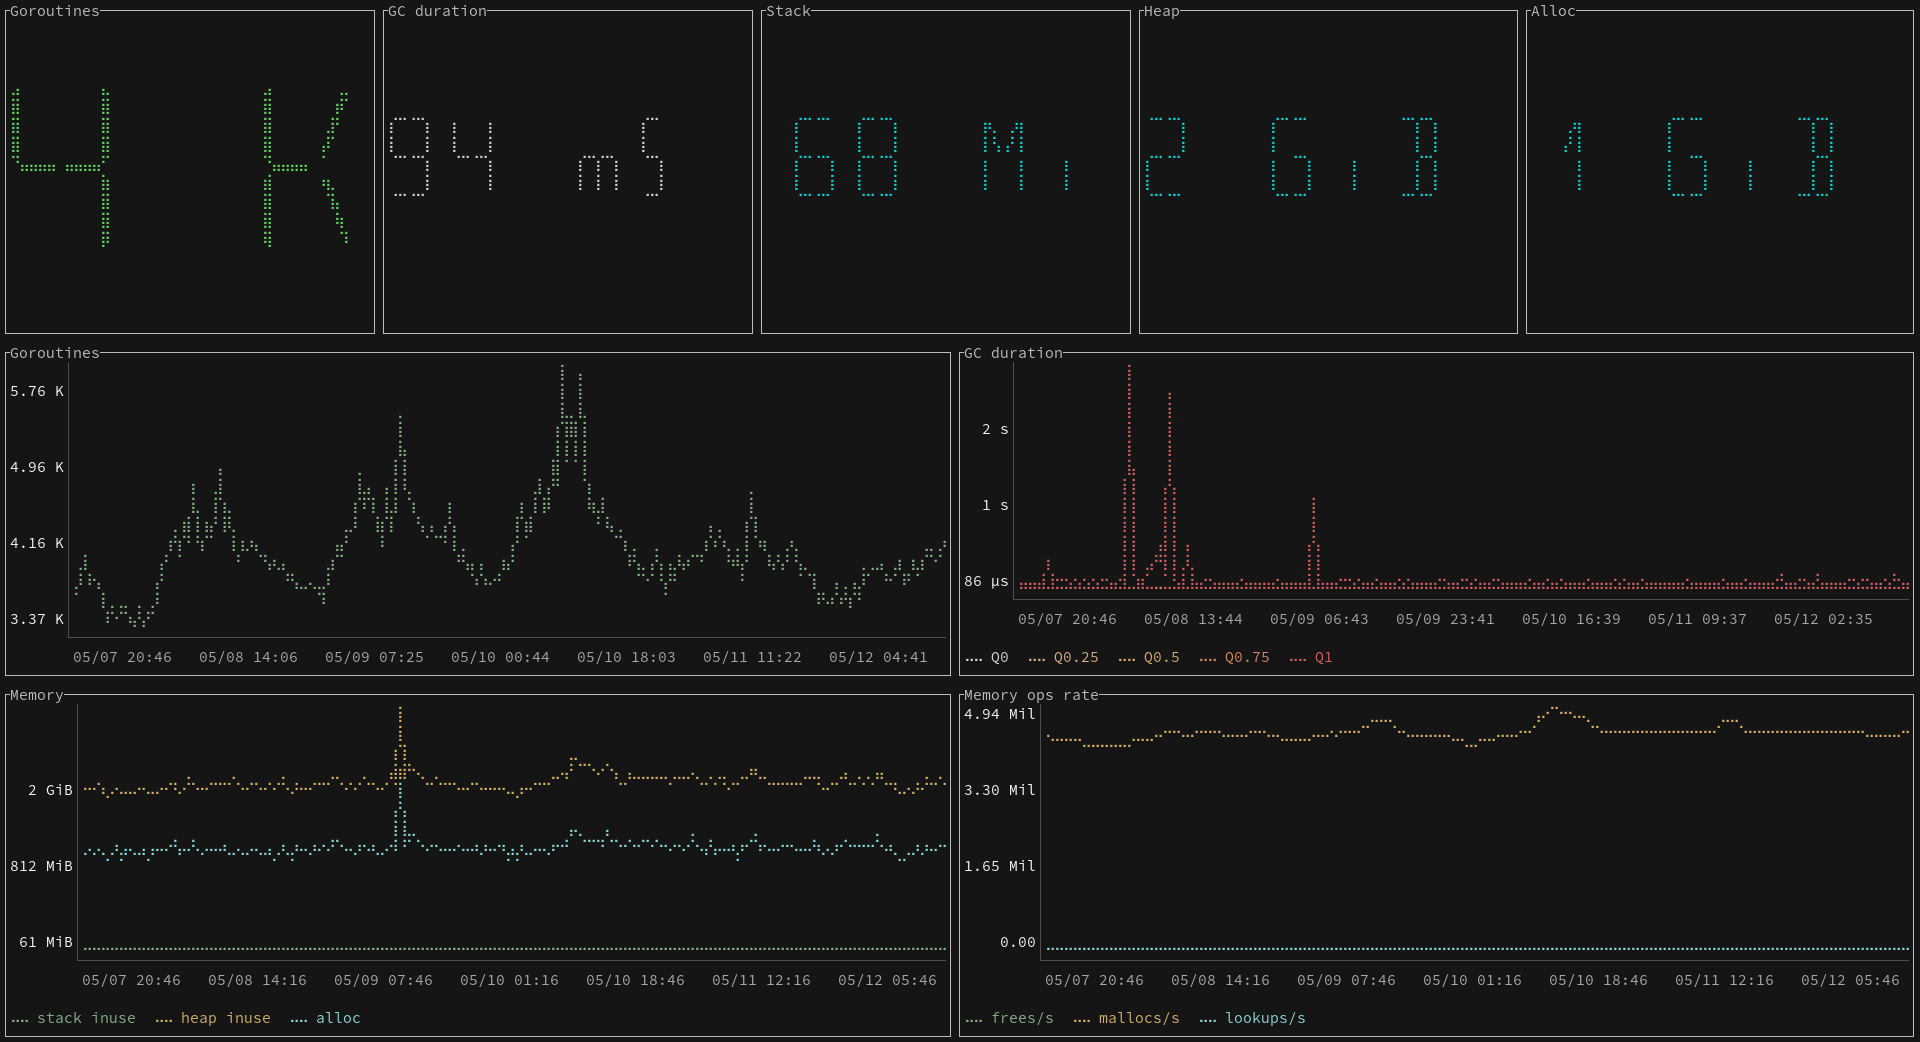1920x1042 pixels.
Task: Click the 2 s axis label
Action: click(x=995, y=429)
